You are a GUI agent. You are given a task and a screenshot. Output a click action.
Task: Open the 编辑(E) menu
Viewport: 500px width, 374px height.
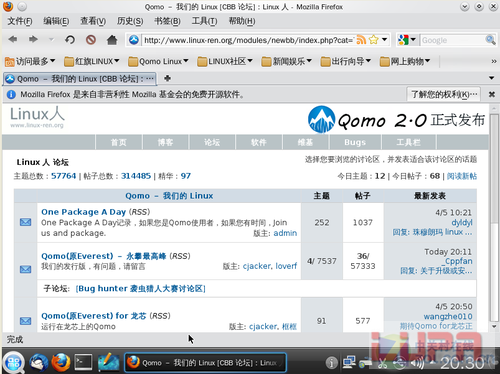(x=56, y=21)
